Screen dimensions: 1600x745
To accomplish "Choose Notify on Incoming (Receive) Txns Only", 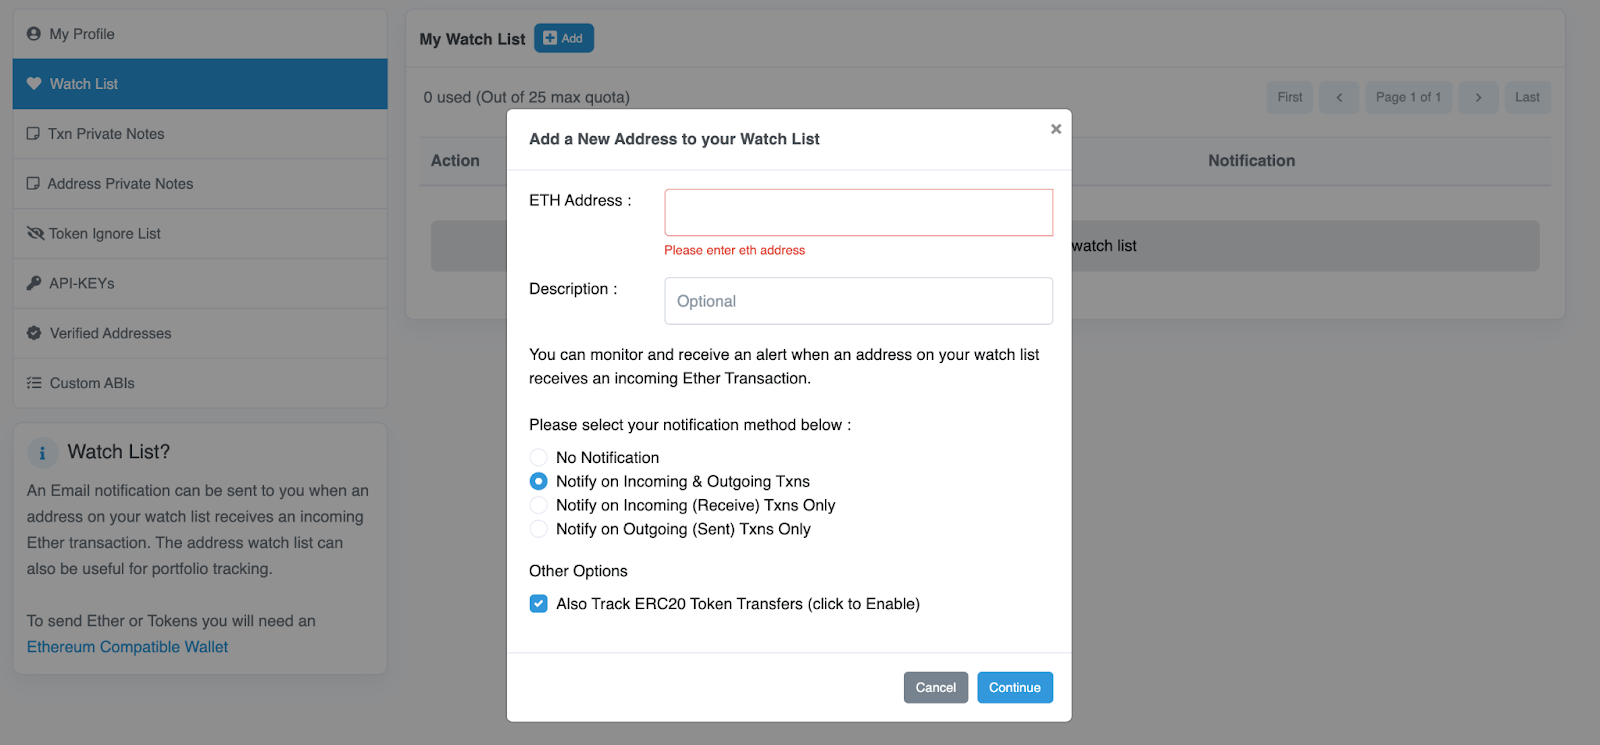I will (539, 506).
